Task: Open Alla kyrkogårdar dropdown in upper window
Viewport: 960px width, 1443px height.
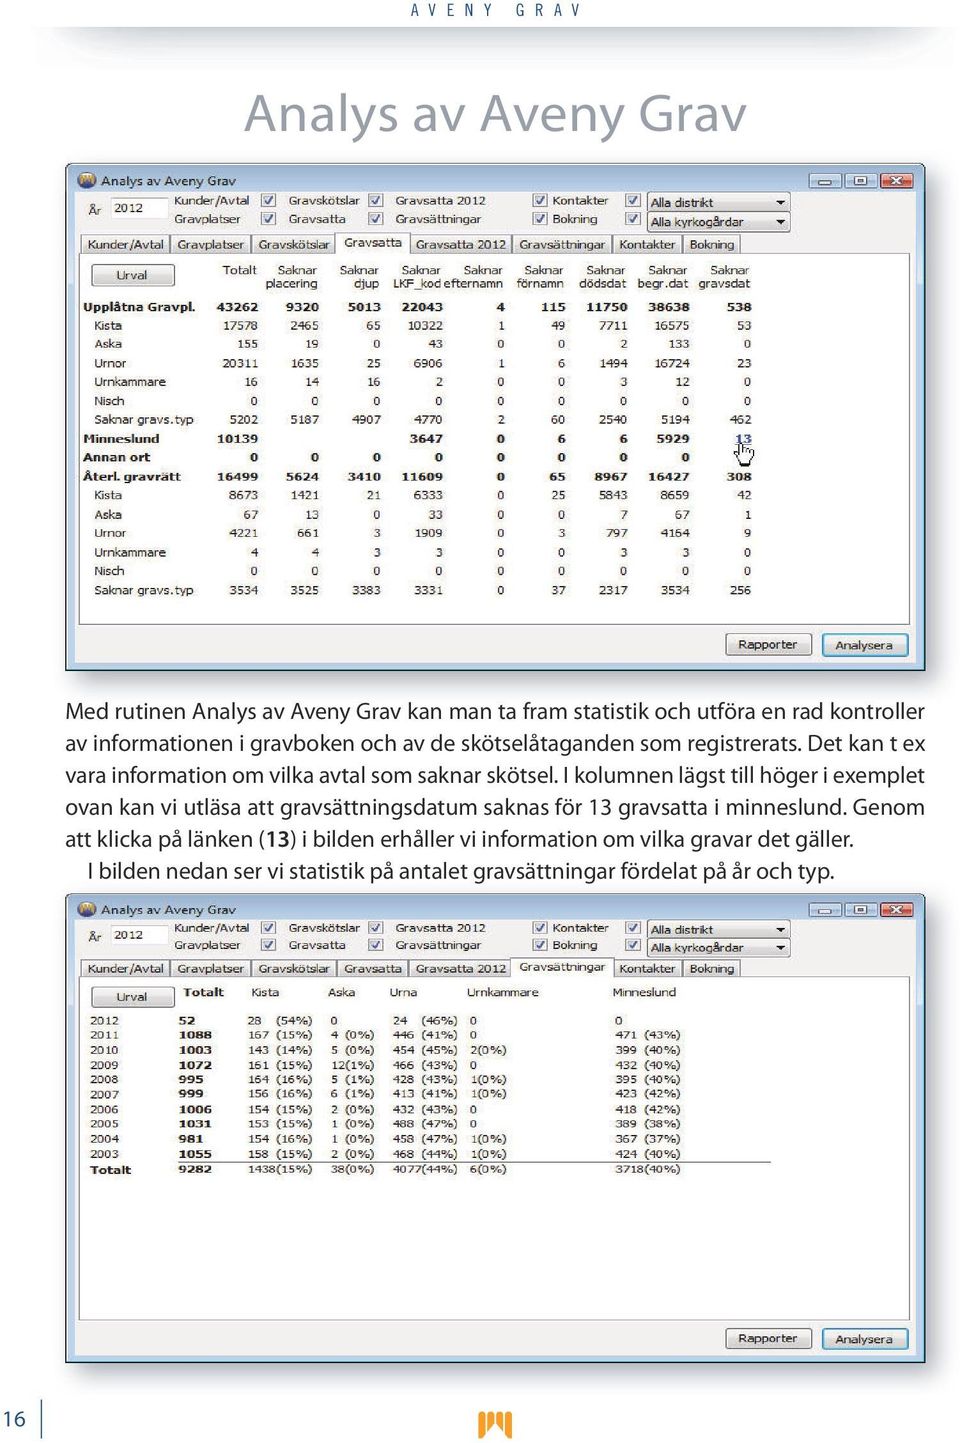Action: click(718, 222)
